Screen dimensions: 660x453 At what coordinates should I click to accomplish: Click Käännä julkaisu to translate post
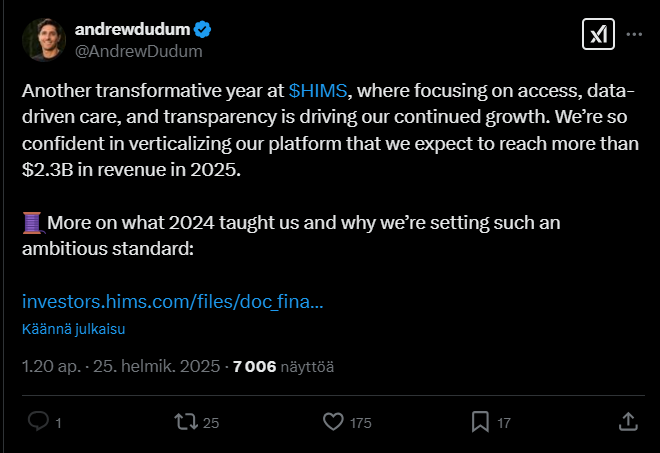click(x=74, y=329)
